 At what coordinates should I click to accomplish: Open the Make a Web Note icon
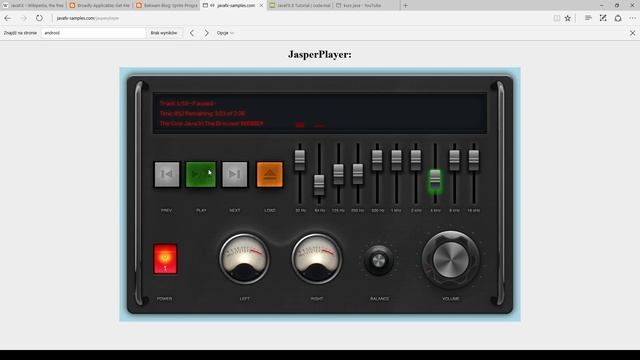[x=603, y=18]
